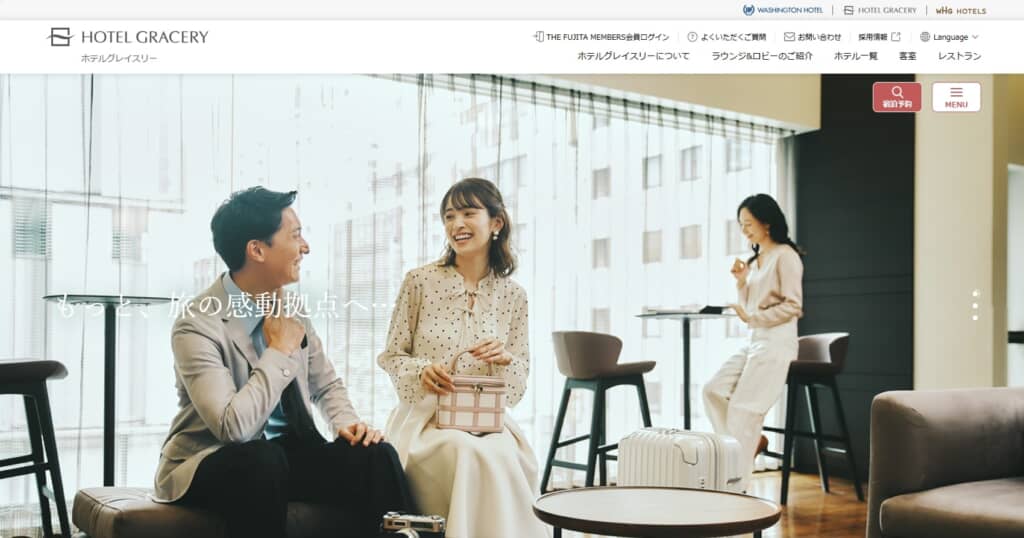Select the last carousel dot indicator
1024x538 pixels.
tap(975, 317)
